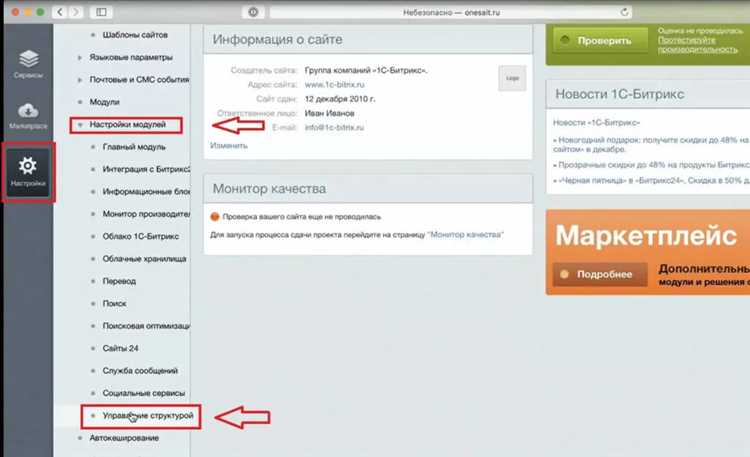The height and width of the screenshot is (457, 750).
Task: Expand the Языковые параметры tree node
Action: 80,57
